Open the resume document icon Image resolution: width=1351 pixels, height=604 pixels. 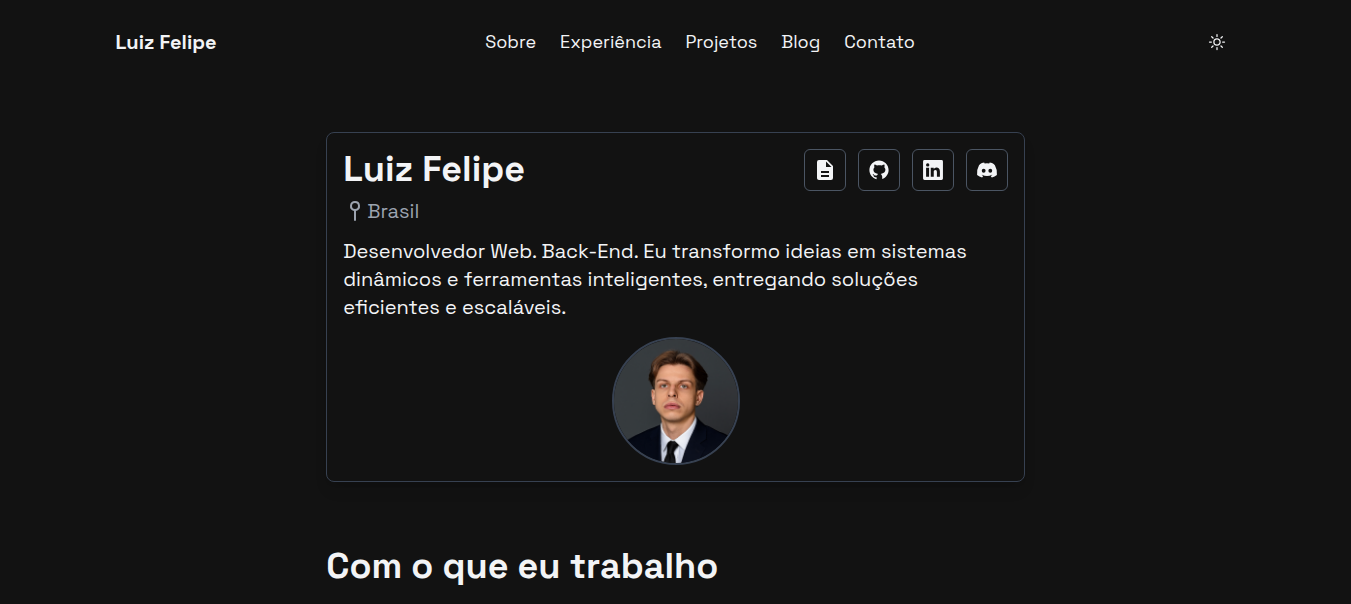click(824, 169)
